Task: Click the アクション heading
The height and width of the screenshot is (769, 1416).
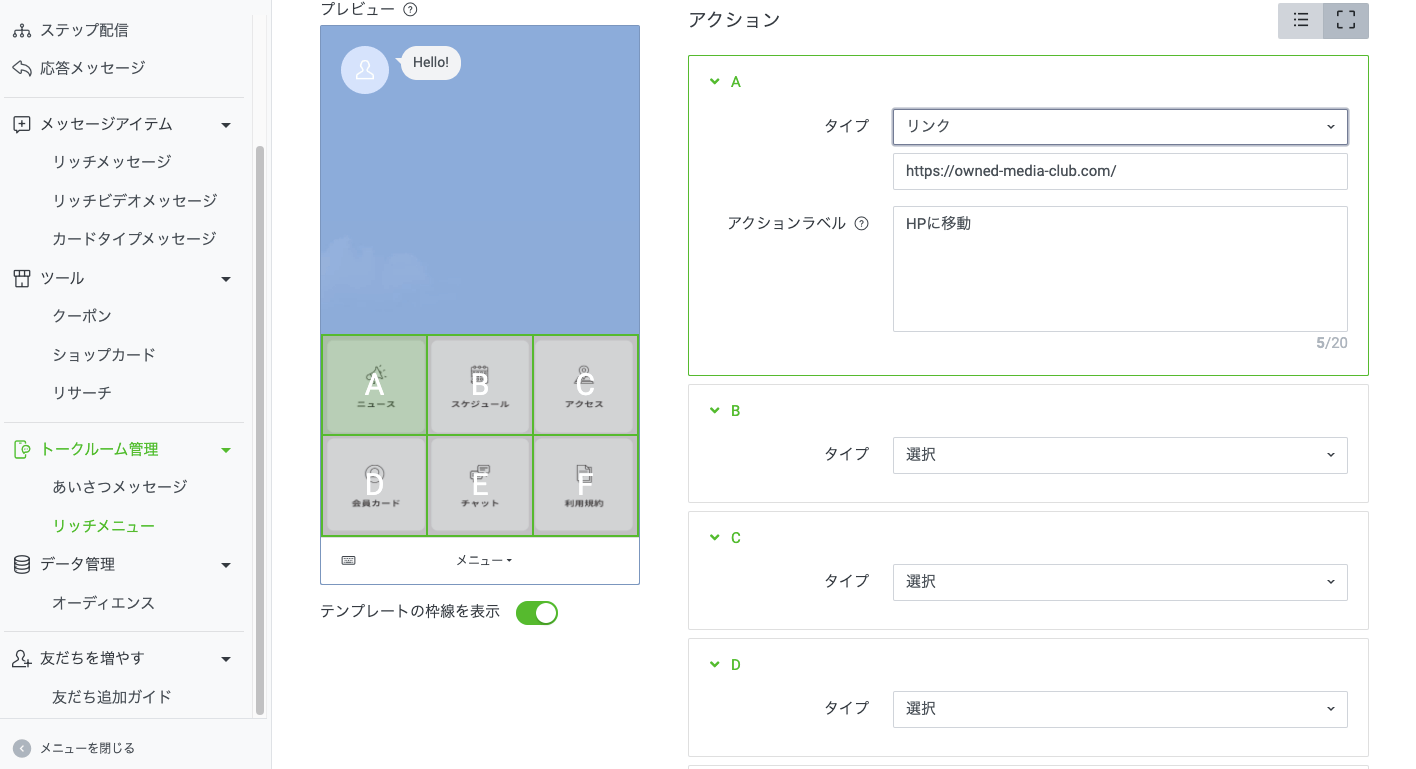Action: point(734,20)
